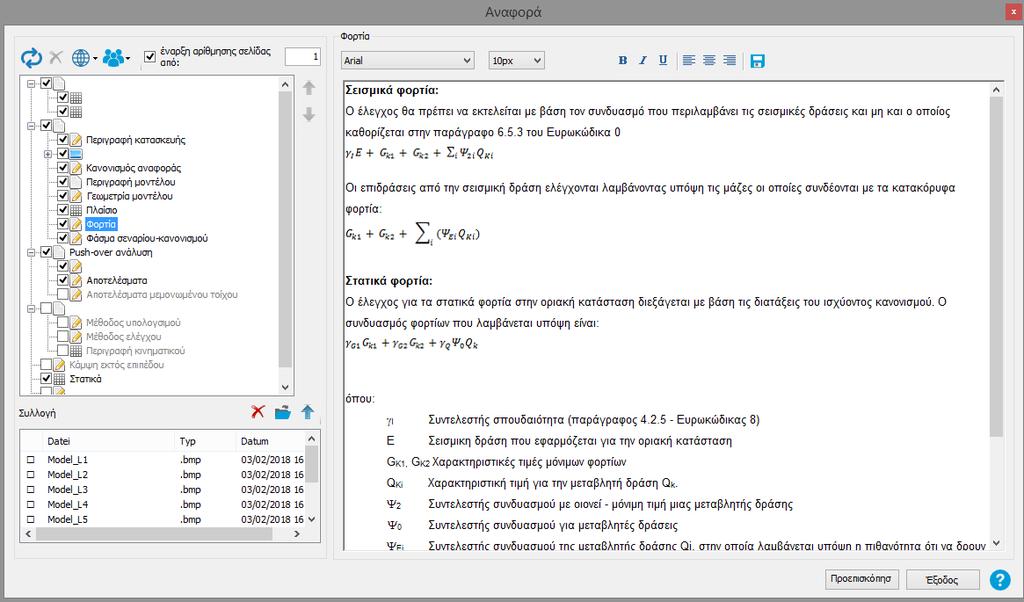This screenshot has width=1024, height=602.
Task: Open the blue people group menu
Action: tap(116, 58)
